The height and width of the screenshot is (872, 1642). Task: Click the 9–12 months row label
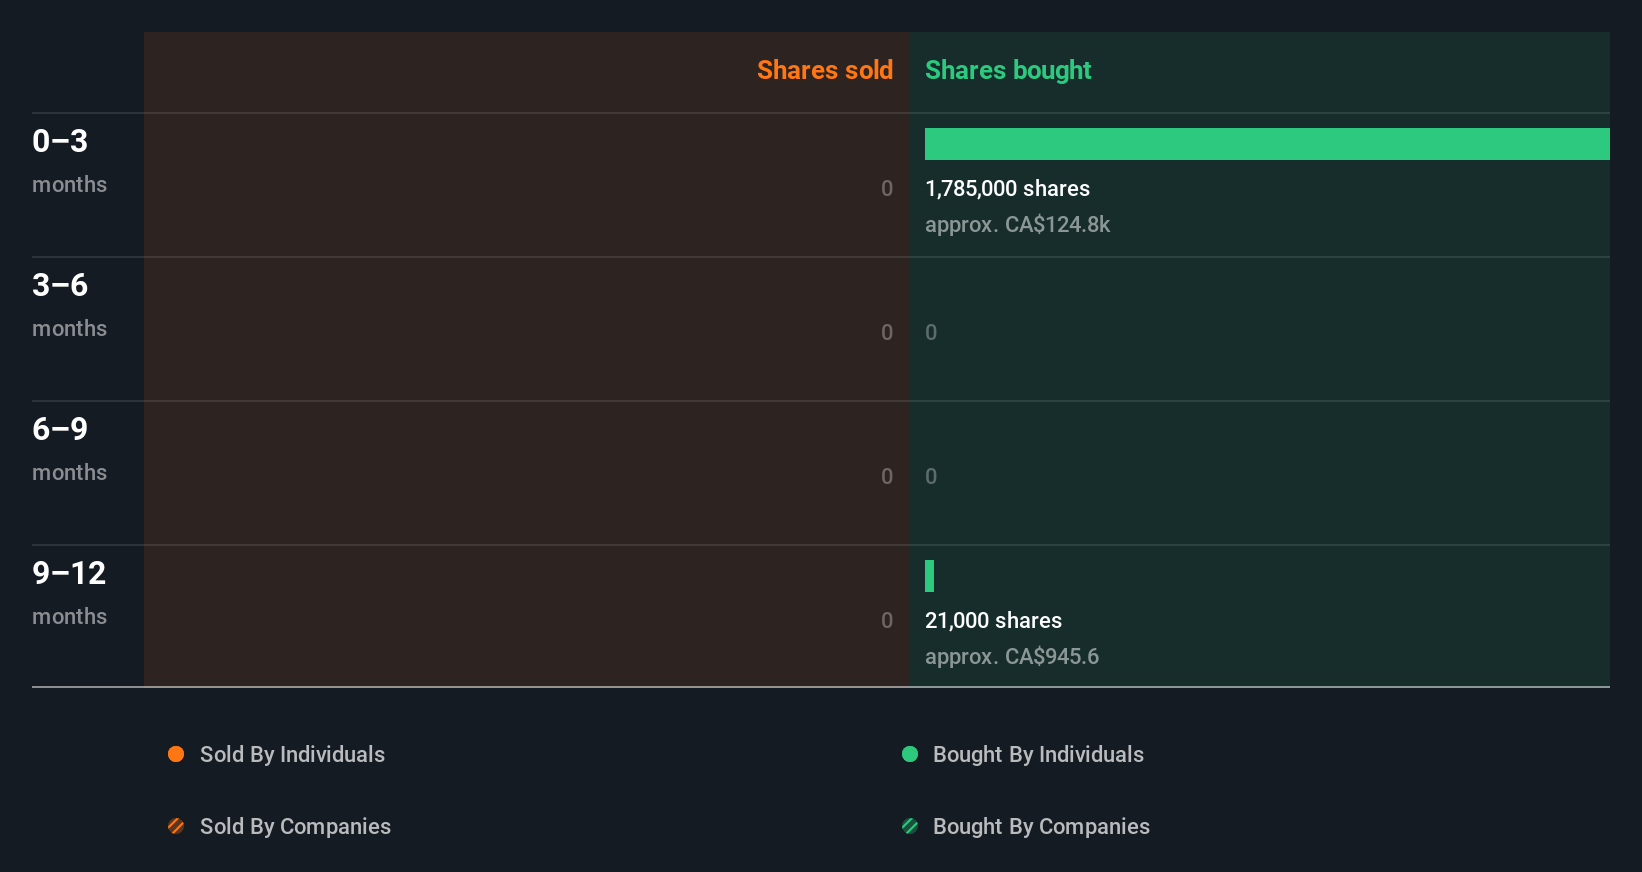click(x=69, y=593)
